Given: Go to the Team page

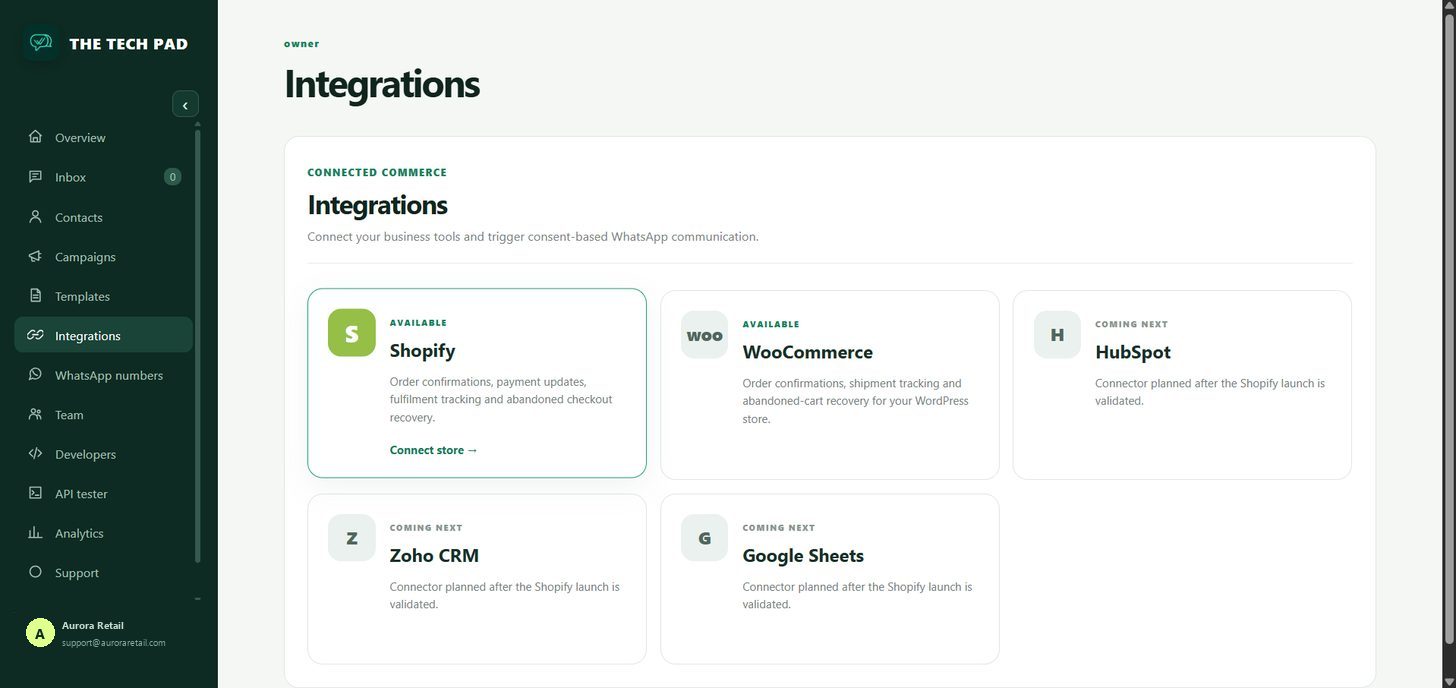Looking at the screenshot, I should click(x=103, y=415).
